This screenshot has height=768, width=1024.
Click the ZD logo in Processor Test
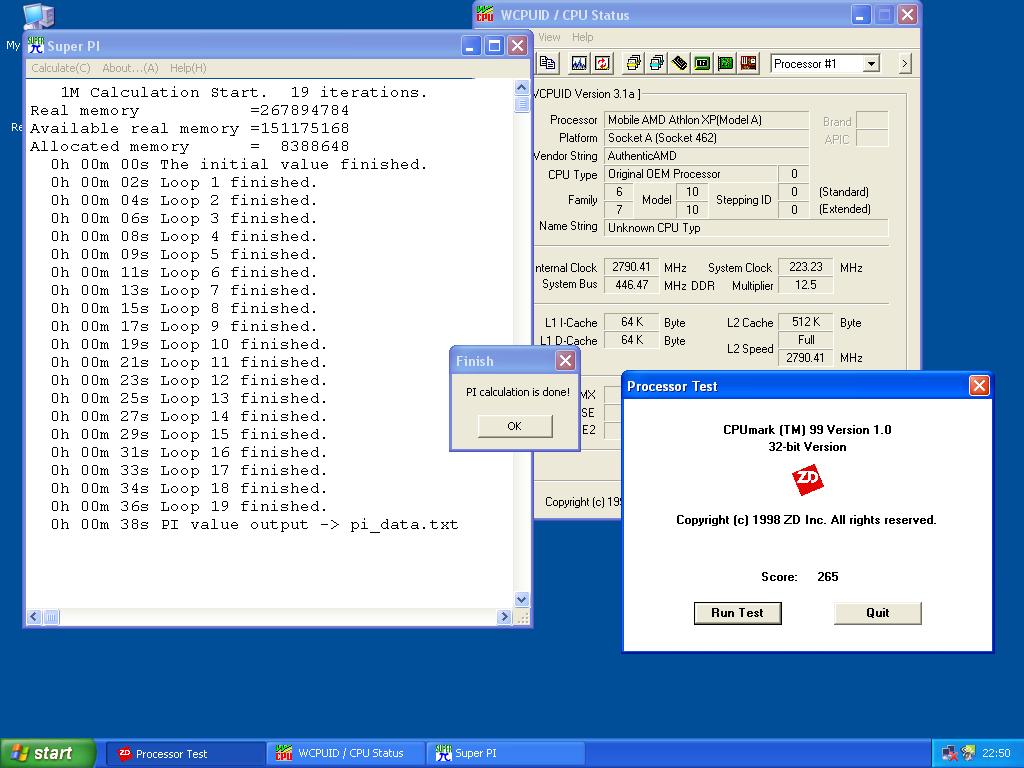[807, 481]
